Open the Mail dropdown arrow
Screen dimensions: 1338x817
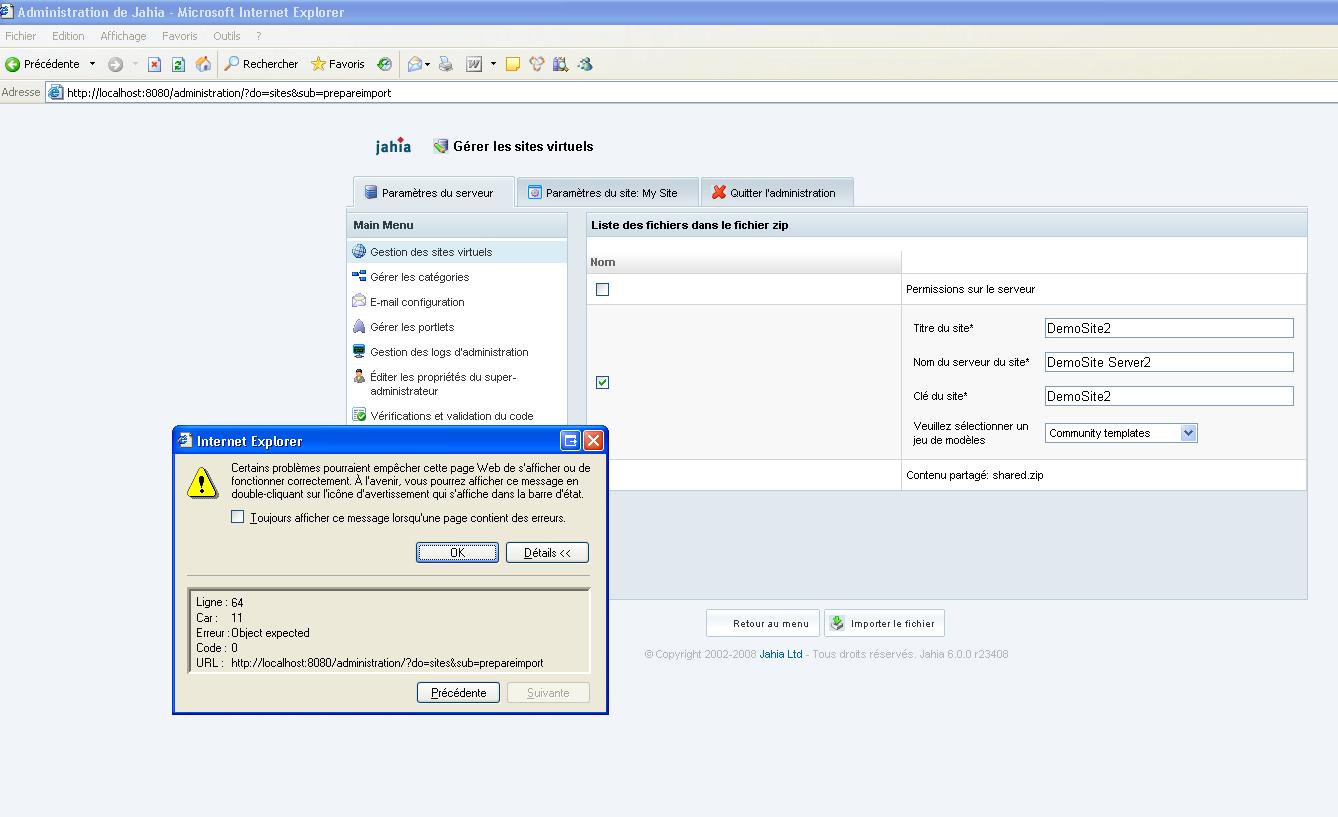point(428,64)
